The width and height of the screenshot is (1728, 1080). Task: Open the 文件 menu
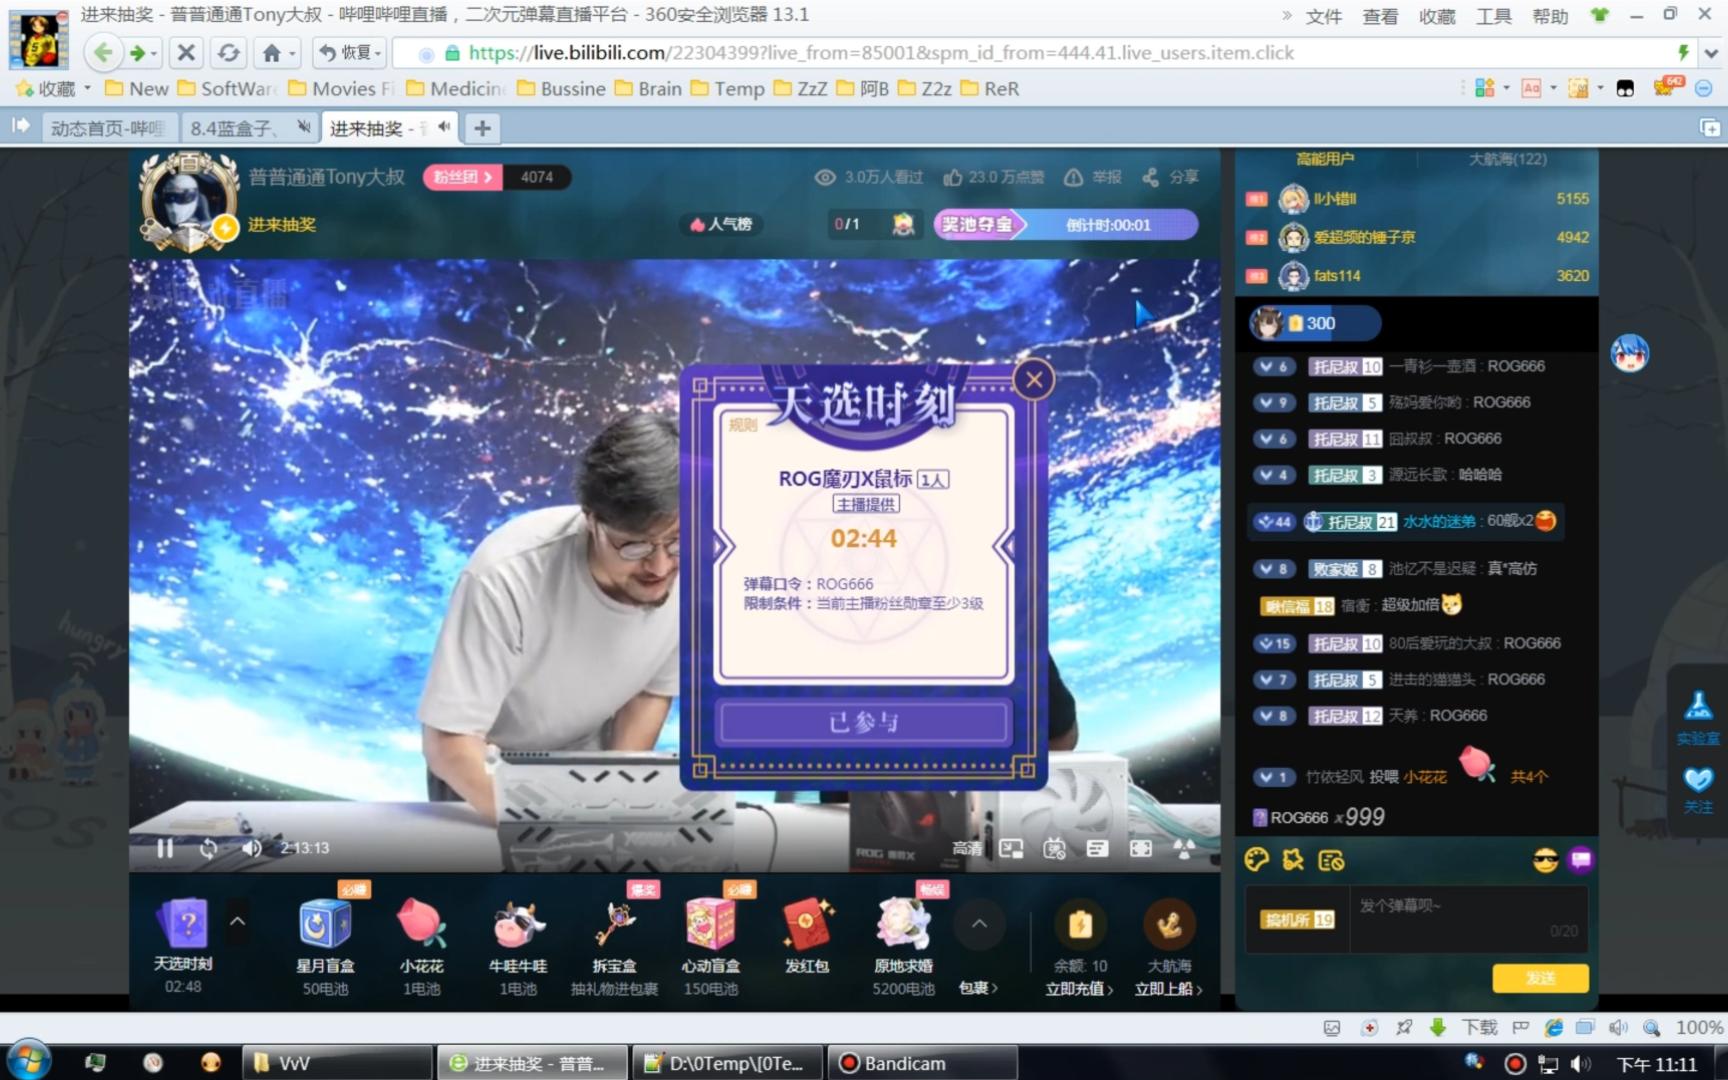coord(1323,16)
